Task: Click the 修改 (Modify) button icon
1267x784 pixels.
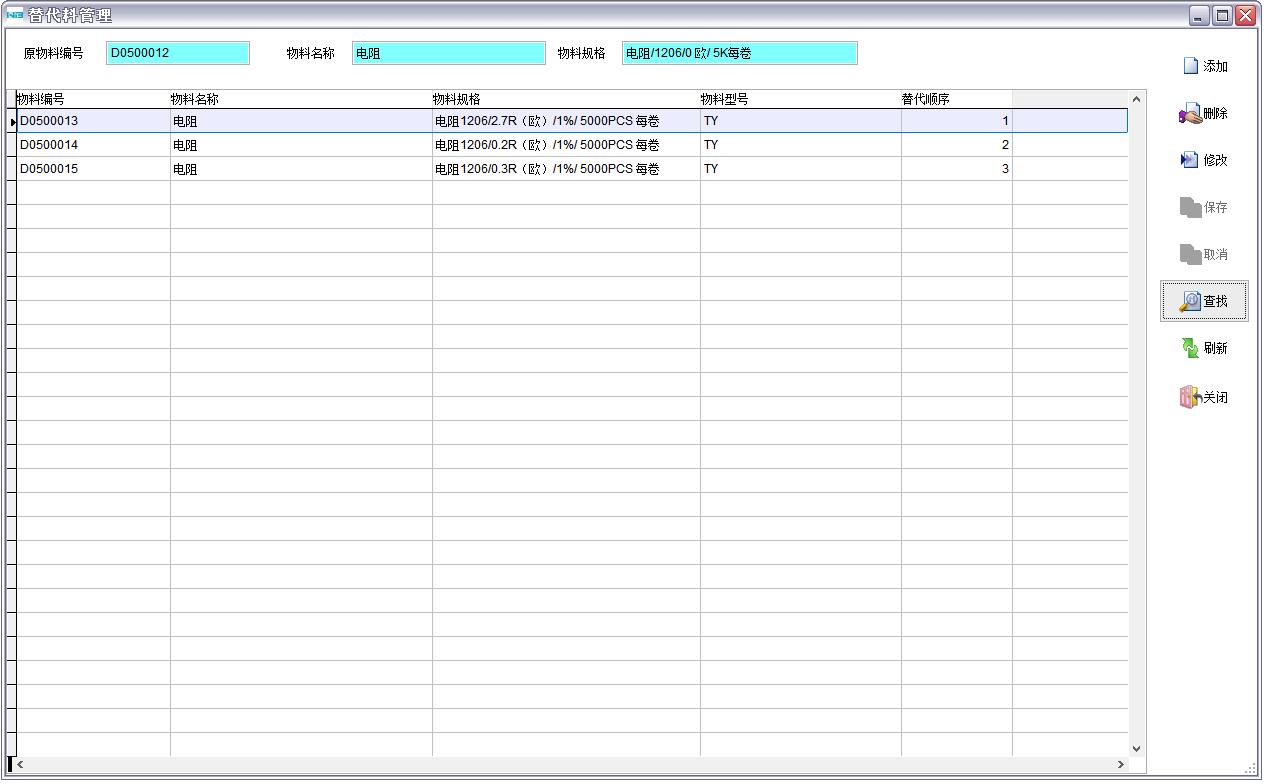Action: point(1190,160)
